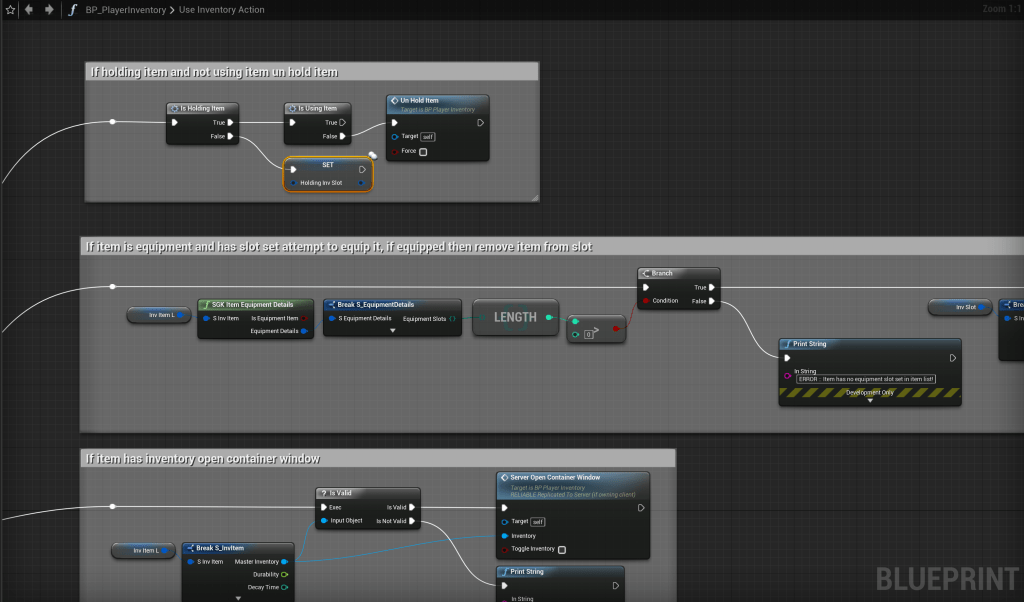Click the Is Valid node question-mark icon

pyautogui.click(x=324, y=493)
